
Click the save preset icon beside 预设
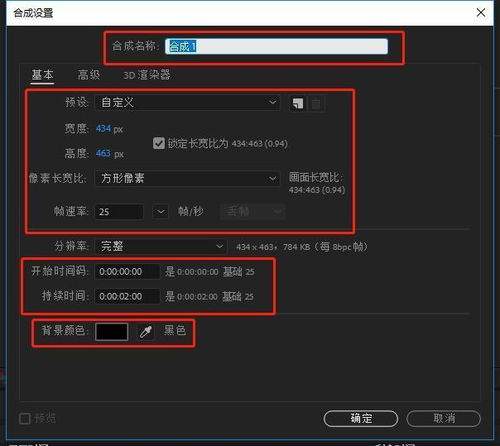coord(298,103)
